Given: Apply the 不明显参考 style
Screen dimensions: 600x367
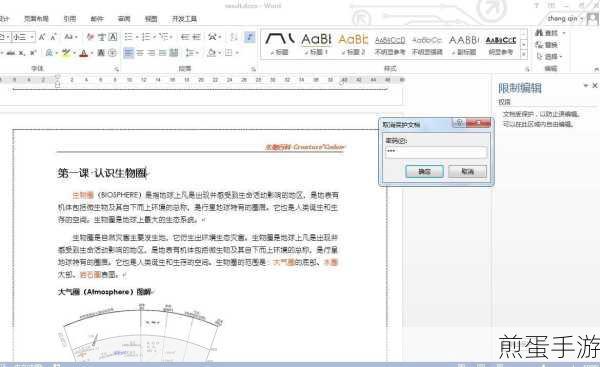Looking at the screenshot, I should pos(390,44).
